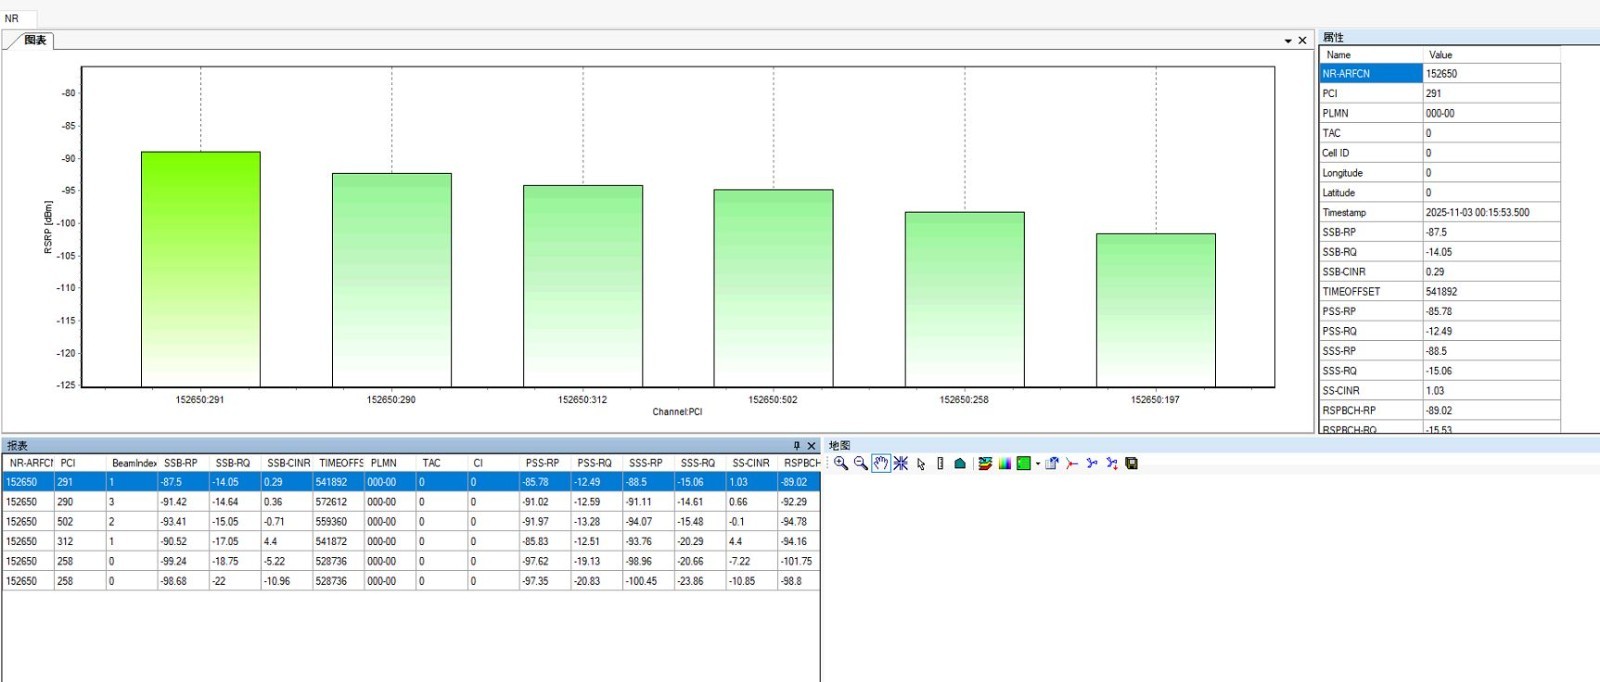
Task: Sort table by SSB-RP column header
Action: click(181, 463)
